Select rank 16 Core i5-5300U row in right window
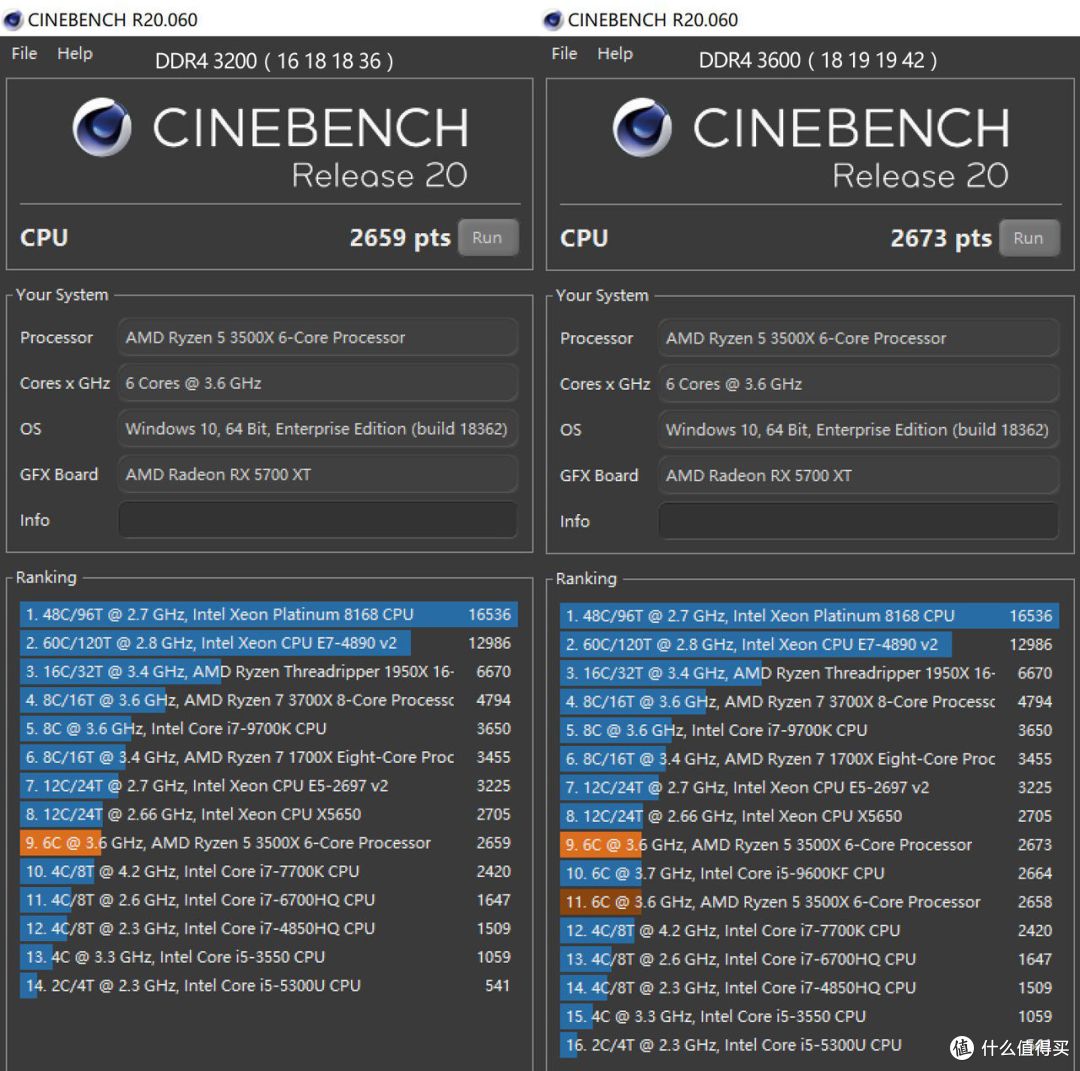 point(809,1045)
